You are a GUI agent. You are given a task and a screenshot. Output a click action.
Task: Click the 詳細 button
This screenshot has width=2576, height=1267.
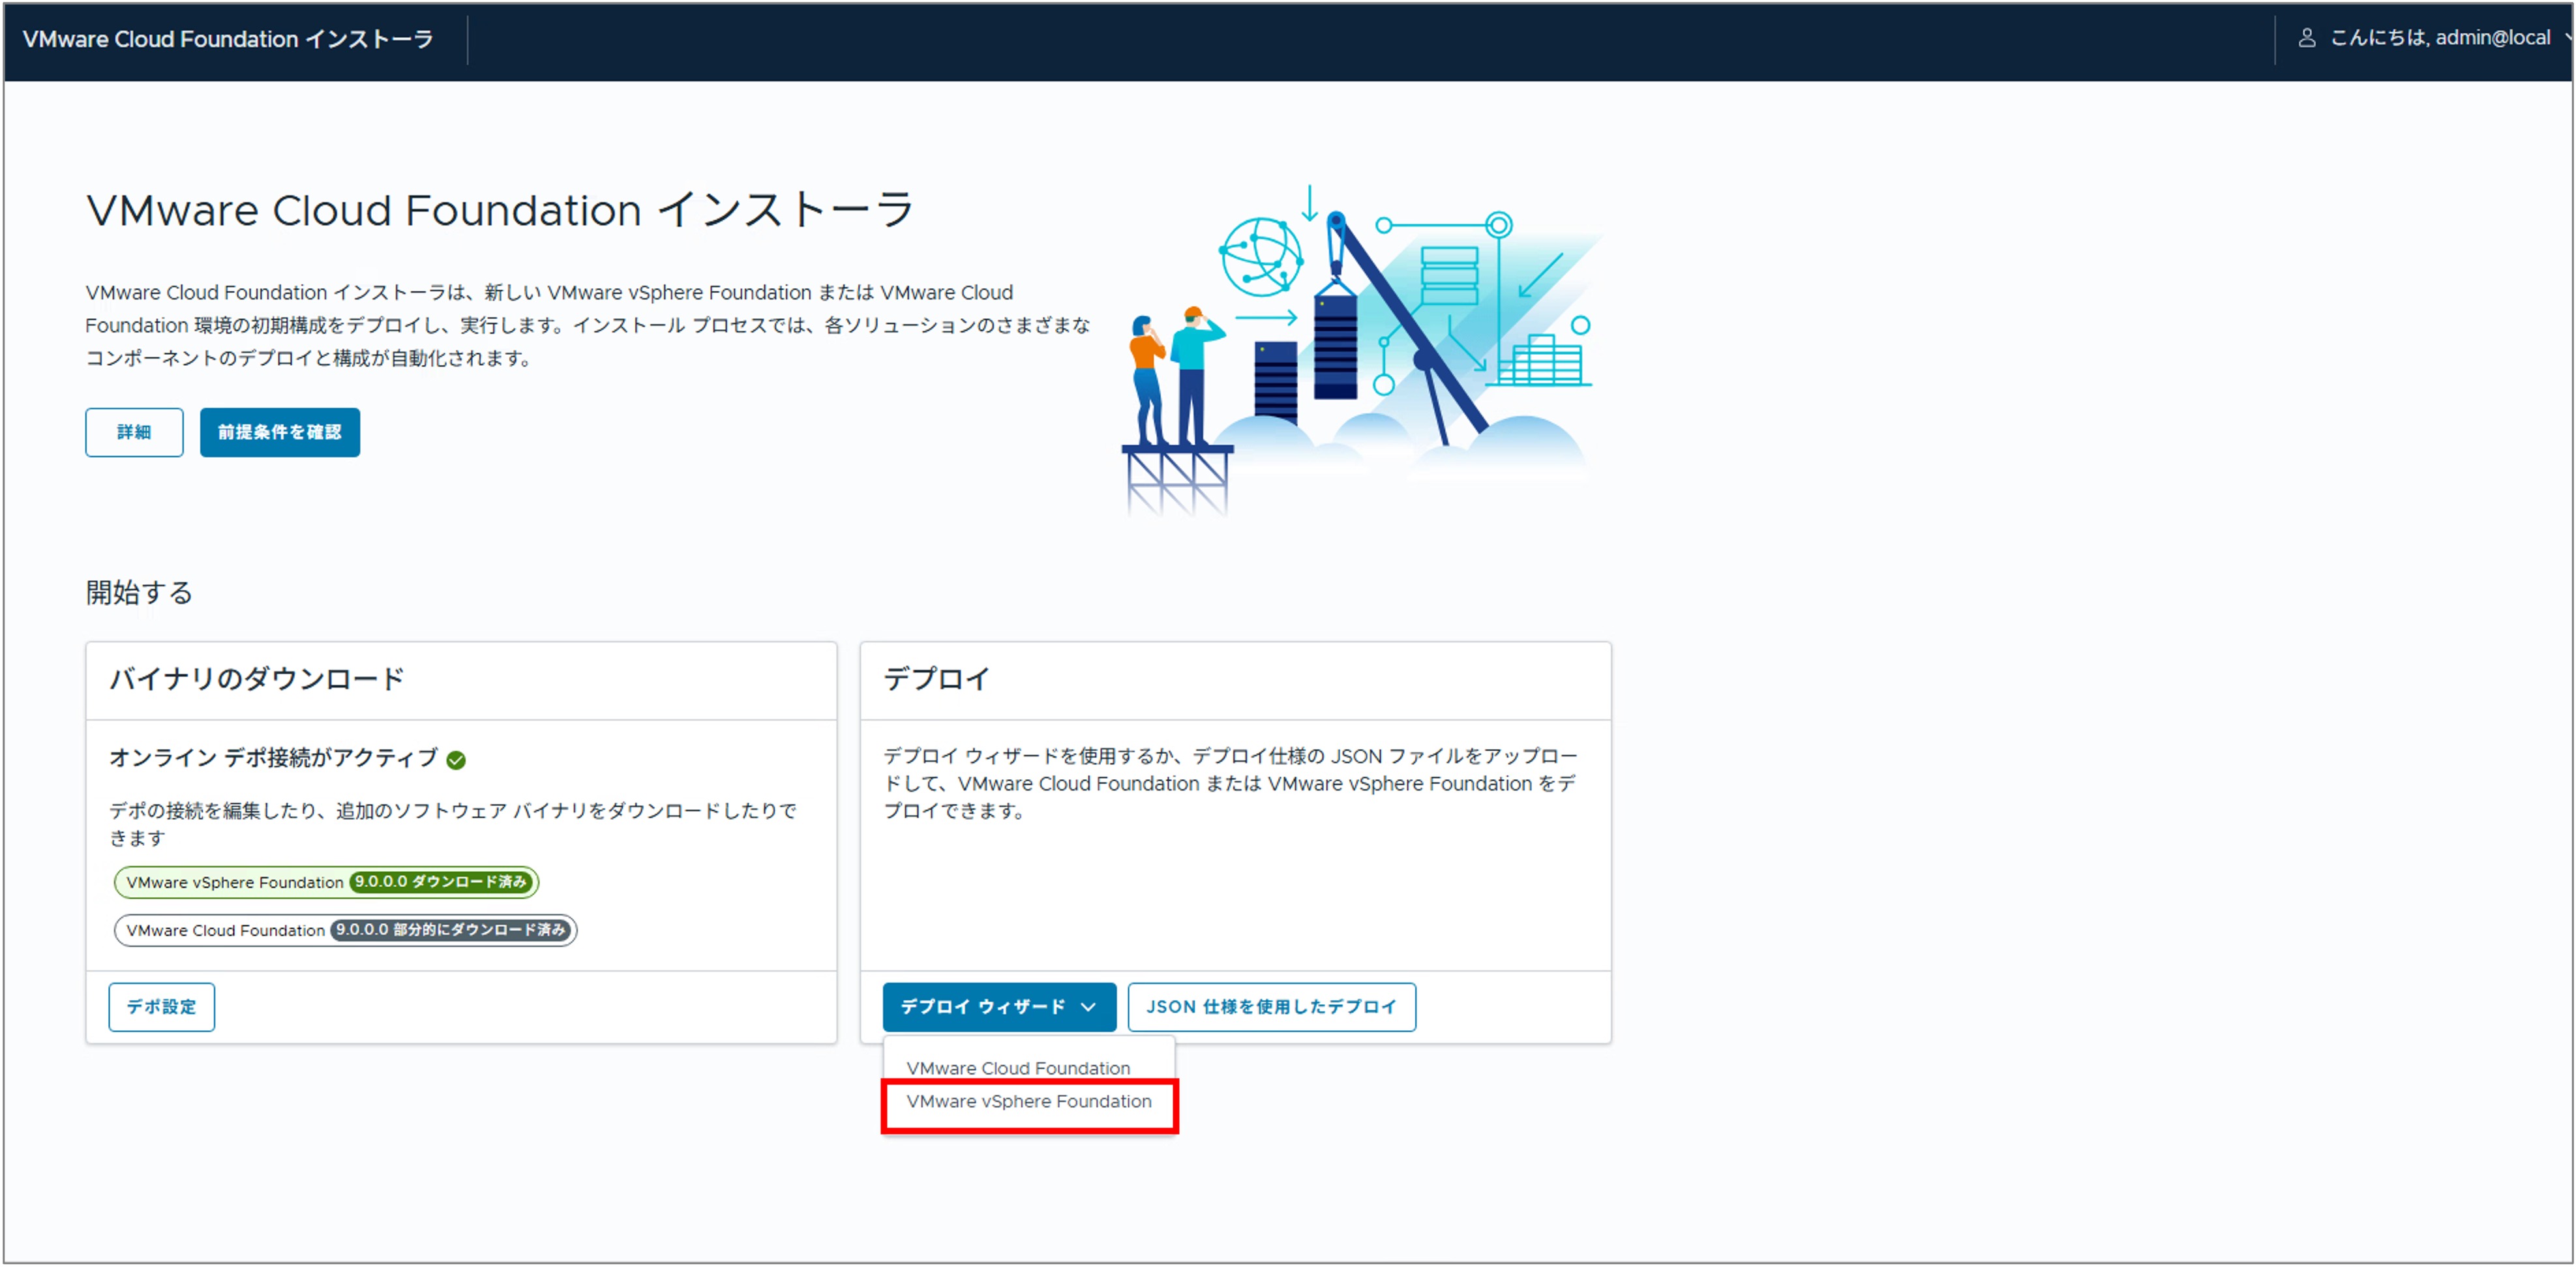click(134, 432)
